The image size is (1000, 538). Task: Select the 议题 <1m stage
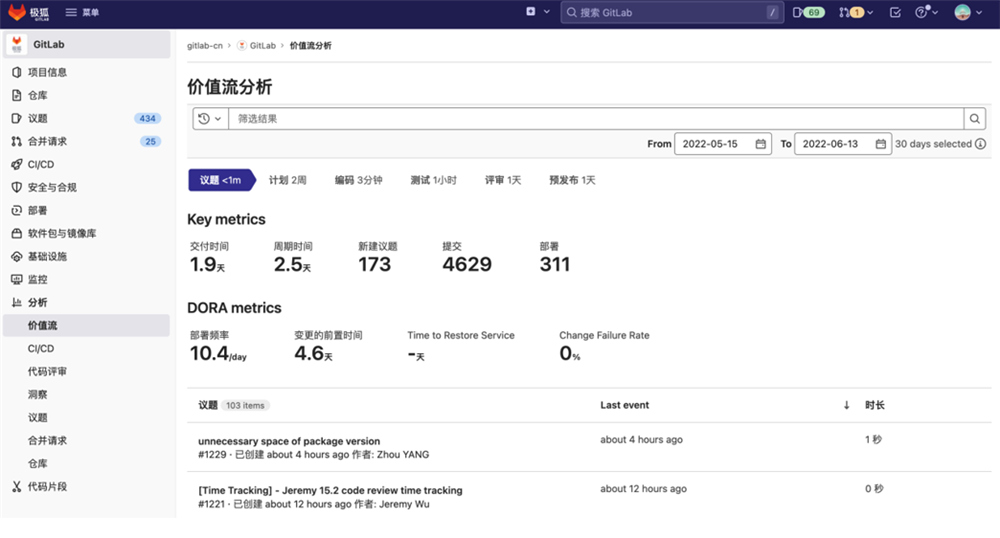tap(221, 180)
